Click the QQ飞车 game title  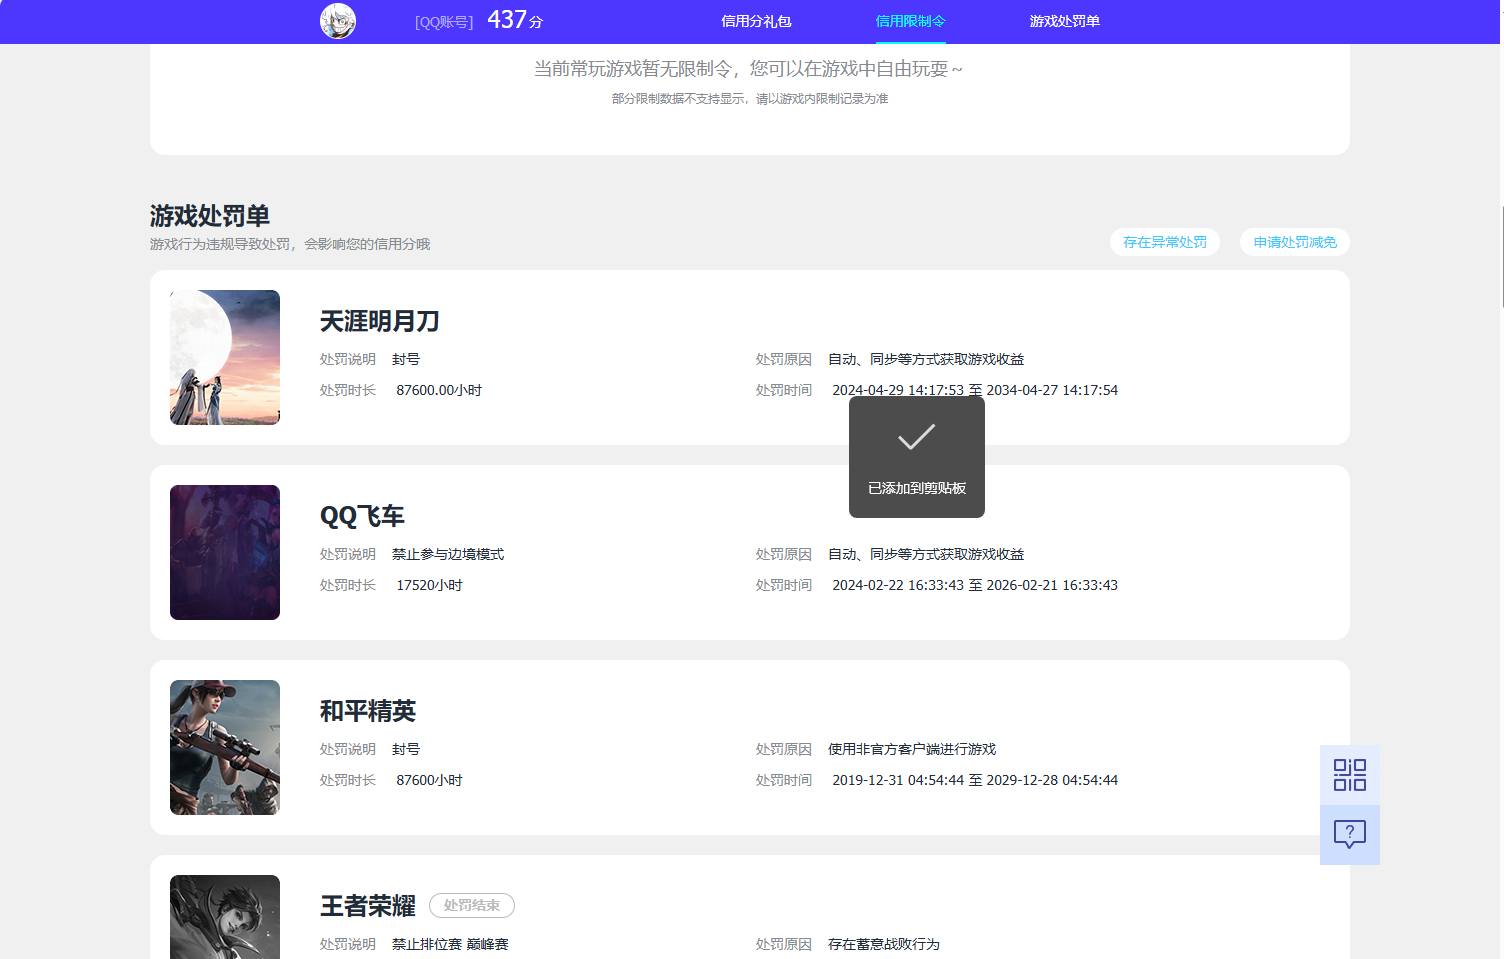coord(362,516)
